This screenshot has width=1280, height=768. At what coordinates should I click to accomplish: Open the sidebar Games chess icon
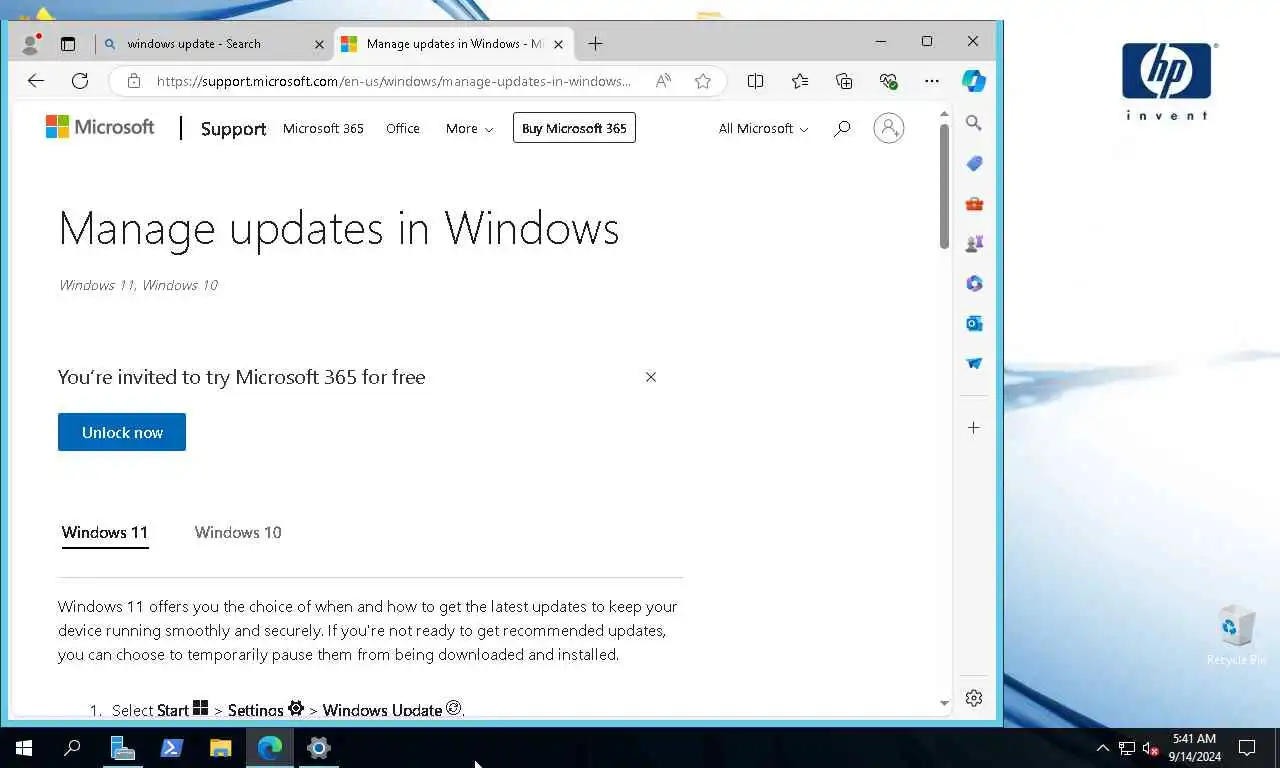pos(974,243)
